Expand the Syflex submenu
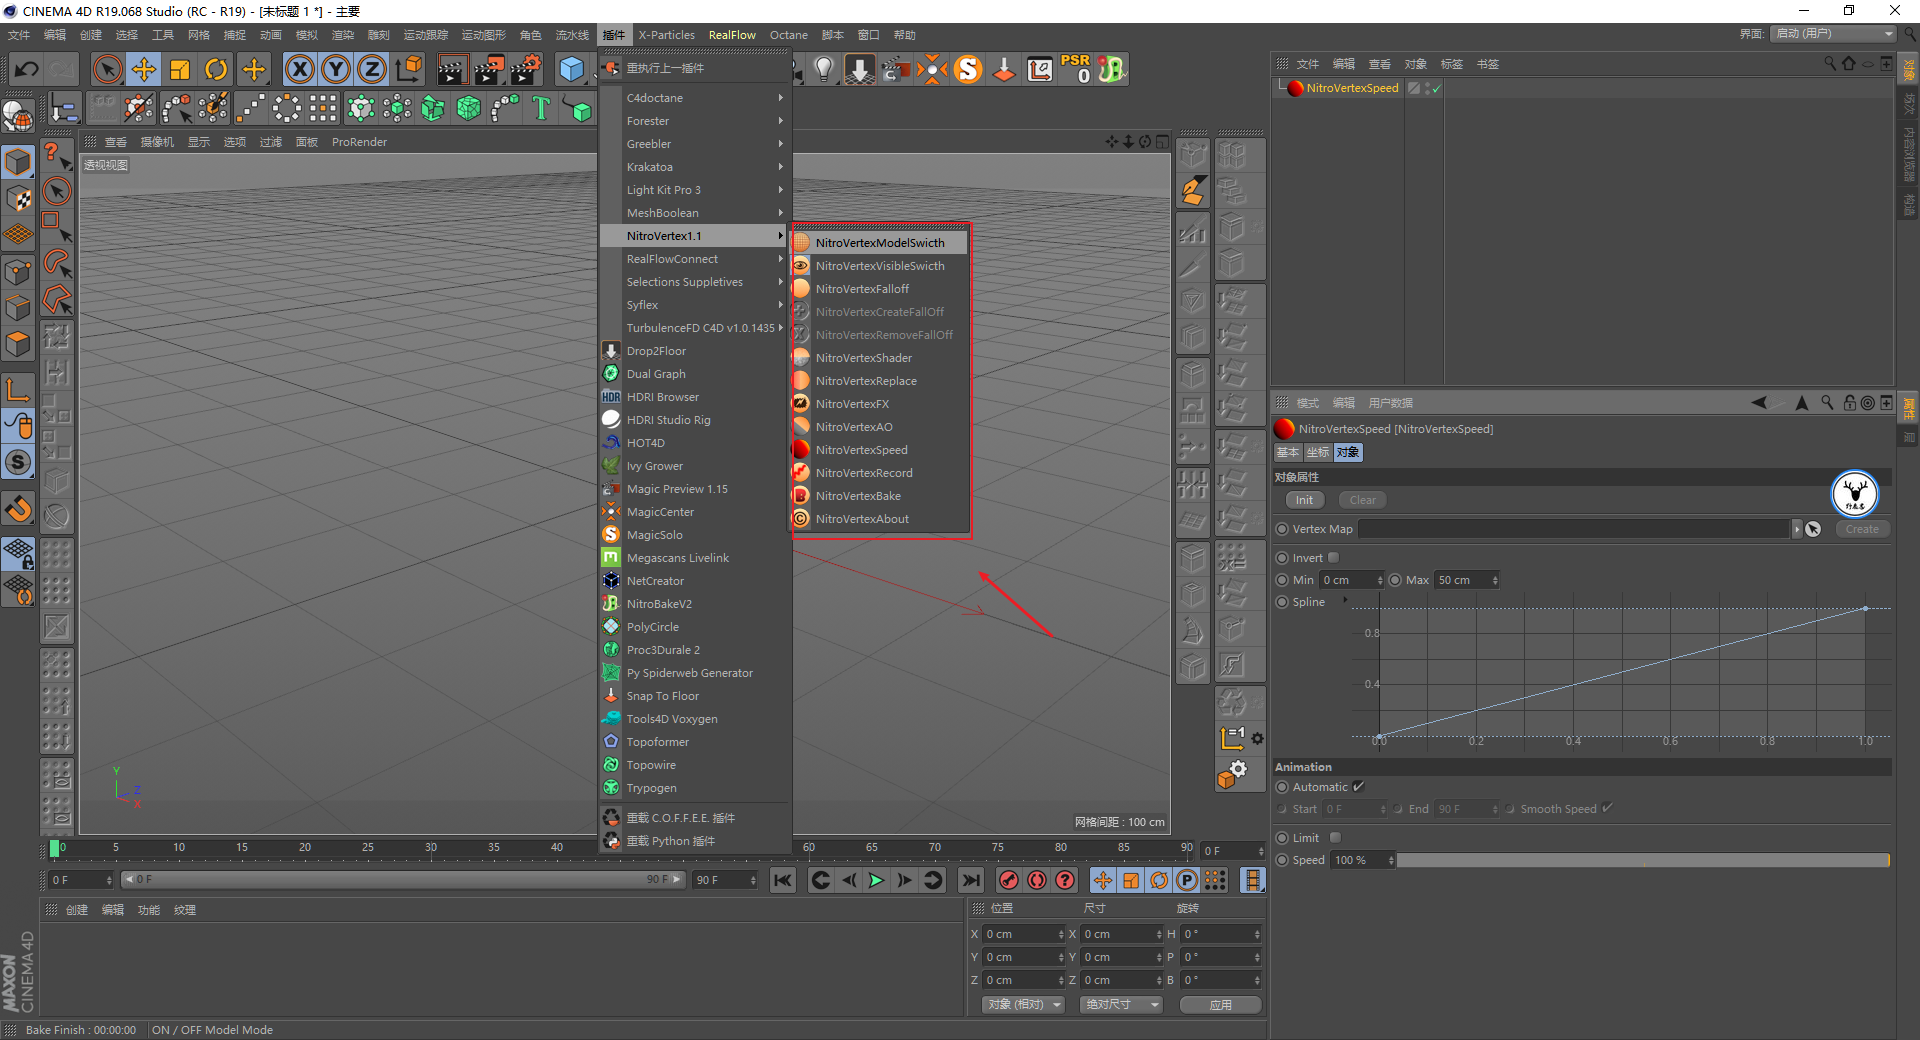The height and width of the screenshot is (1040, 1920). click(x=694, y=305)
